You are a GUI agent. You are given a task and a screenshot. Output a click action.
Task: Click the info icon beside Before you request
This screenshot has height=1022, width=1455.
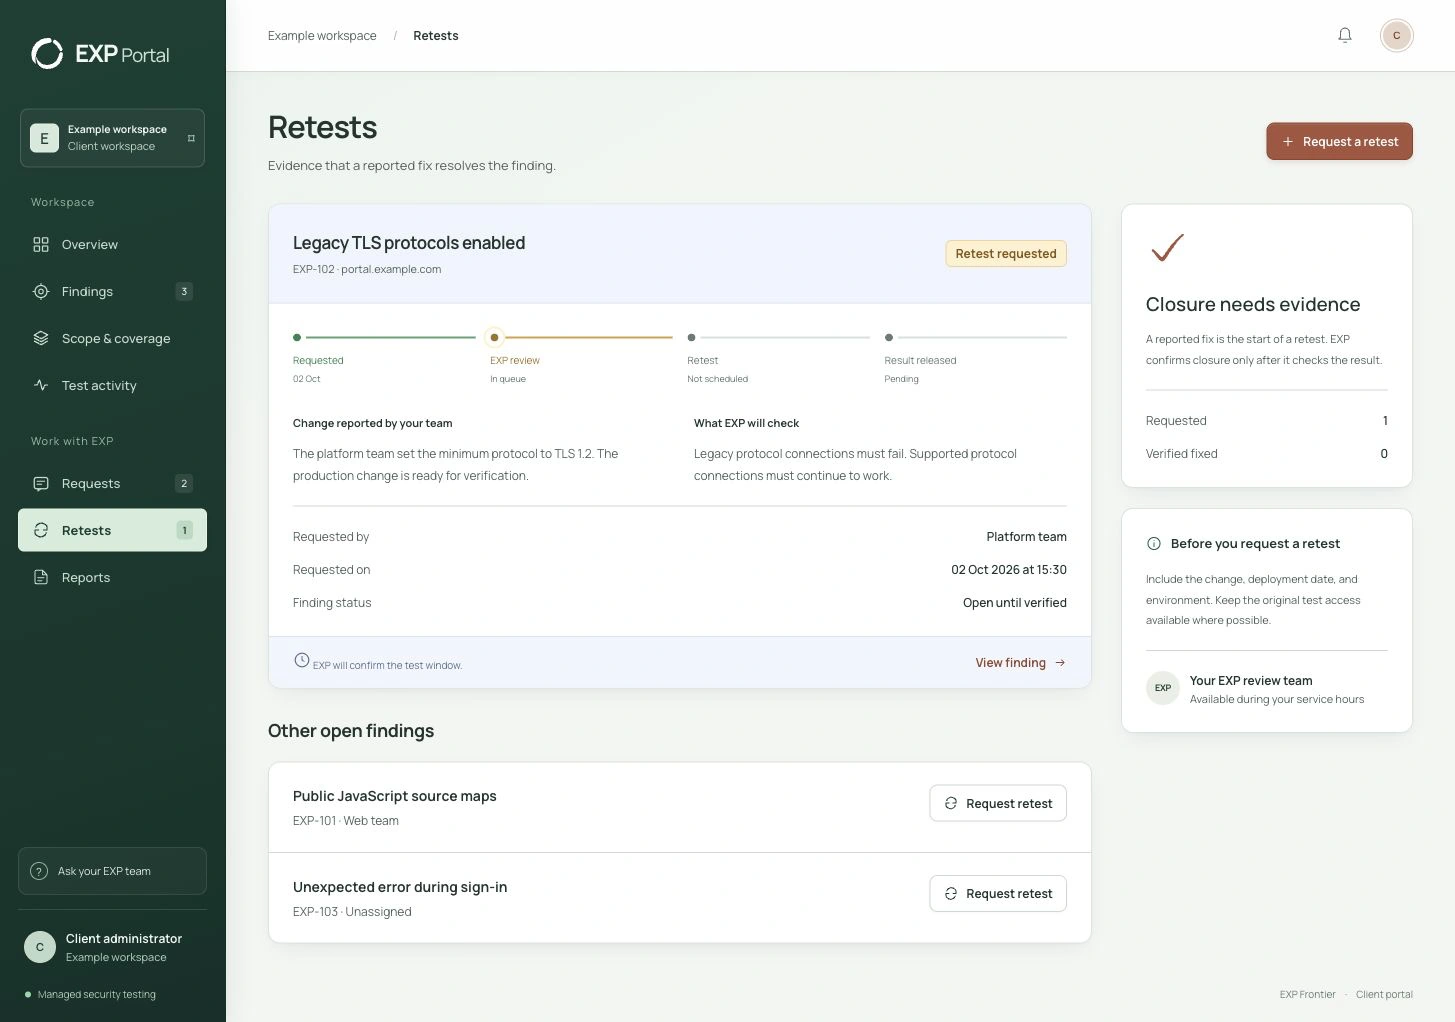[1154, 544]
